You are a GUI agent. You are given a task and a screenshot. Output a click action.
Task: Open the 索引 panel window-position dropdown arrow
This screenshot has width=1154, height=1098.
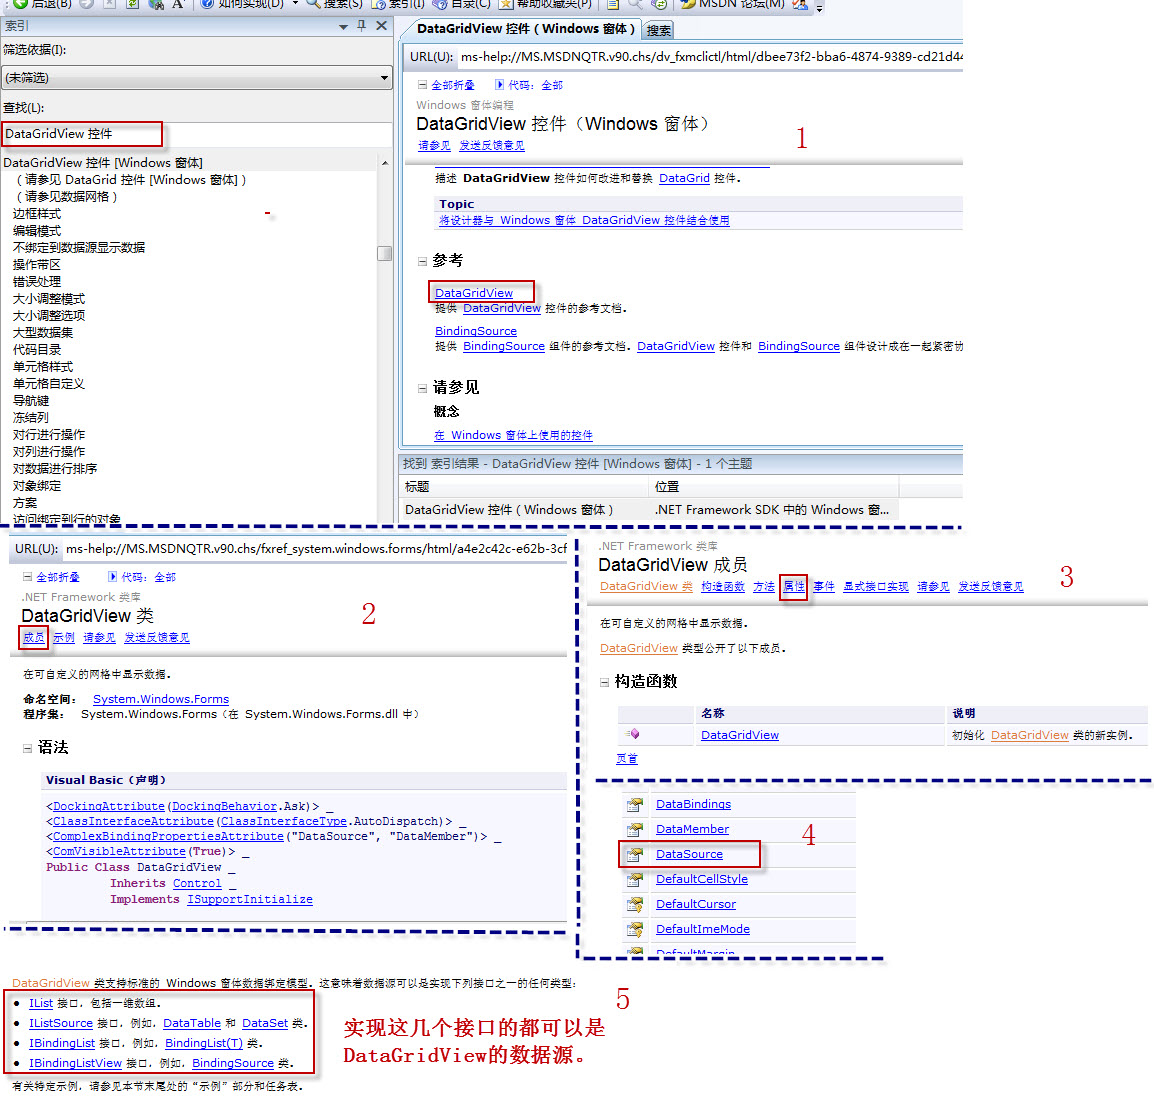[343, 26]
